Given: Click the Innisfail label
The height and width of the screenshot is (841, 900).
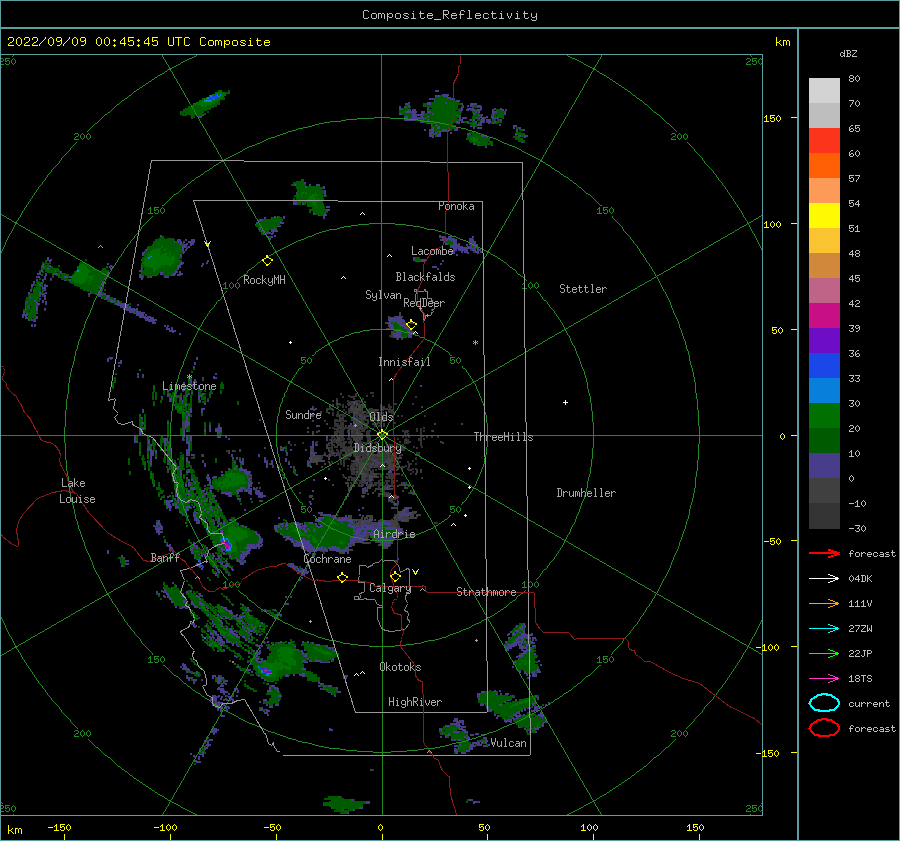Looking at the screenshot, I should (x=404, y=362).
